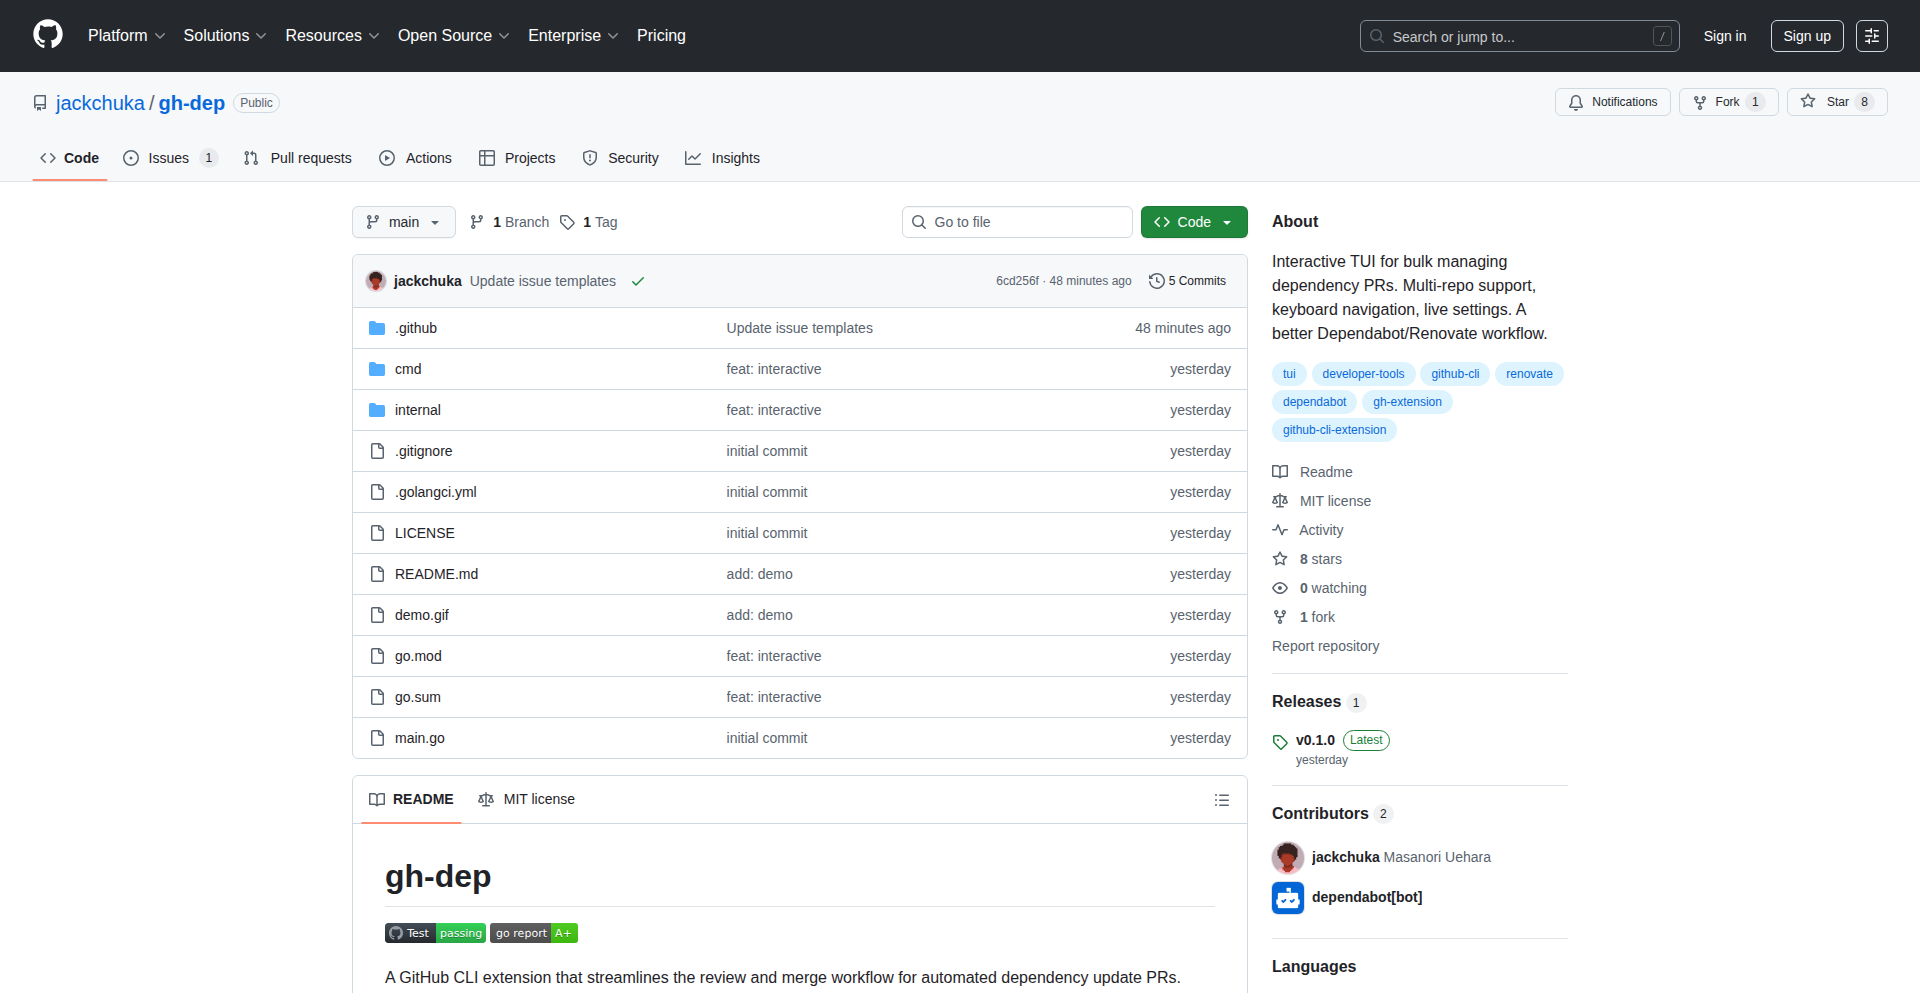Switch to the Insights tab

[x=723, y=158]
